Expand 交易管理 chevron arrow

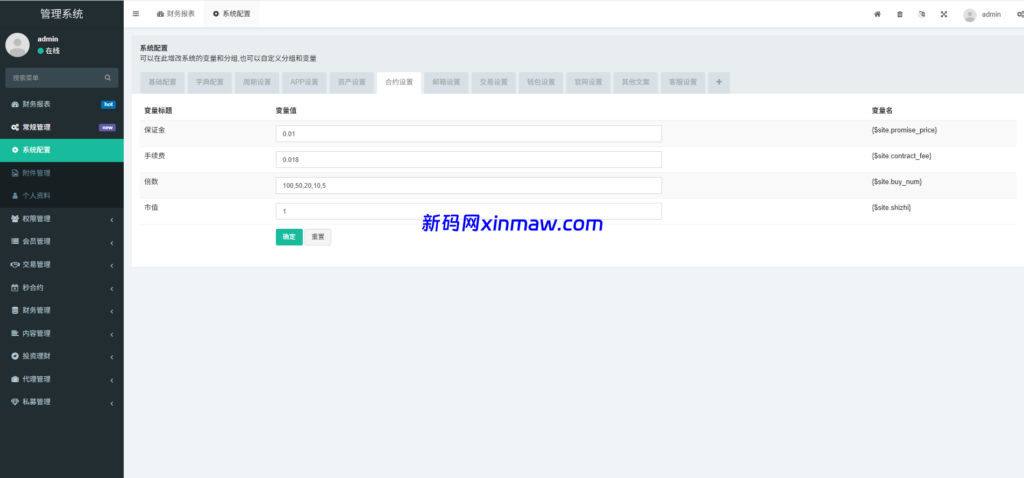(112, 265)
